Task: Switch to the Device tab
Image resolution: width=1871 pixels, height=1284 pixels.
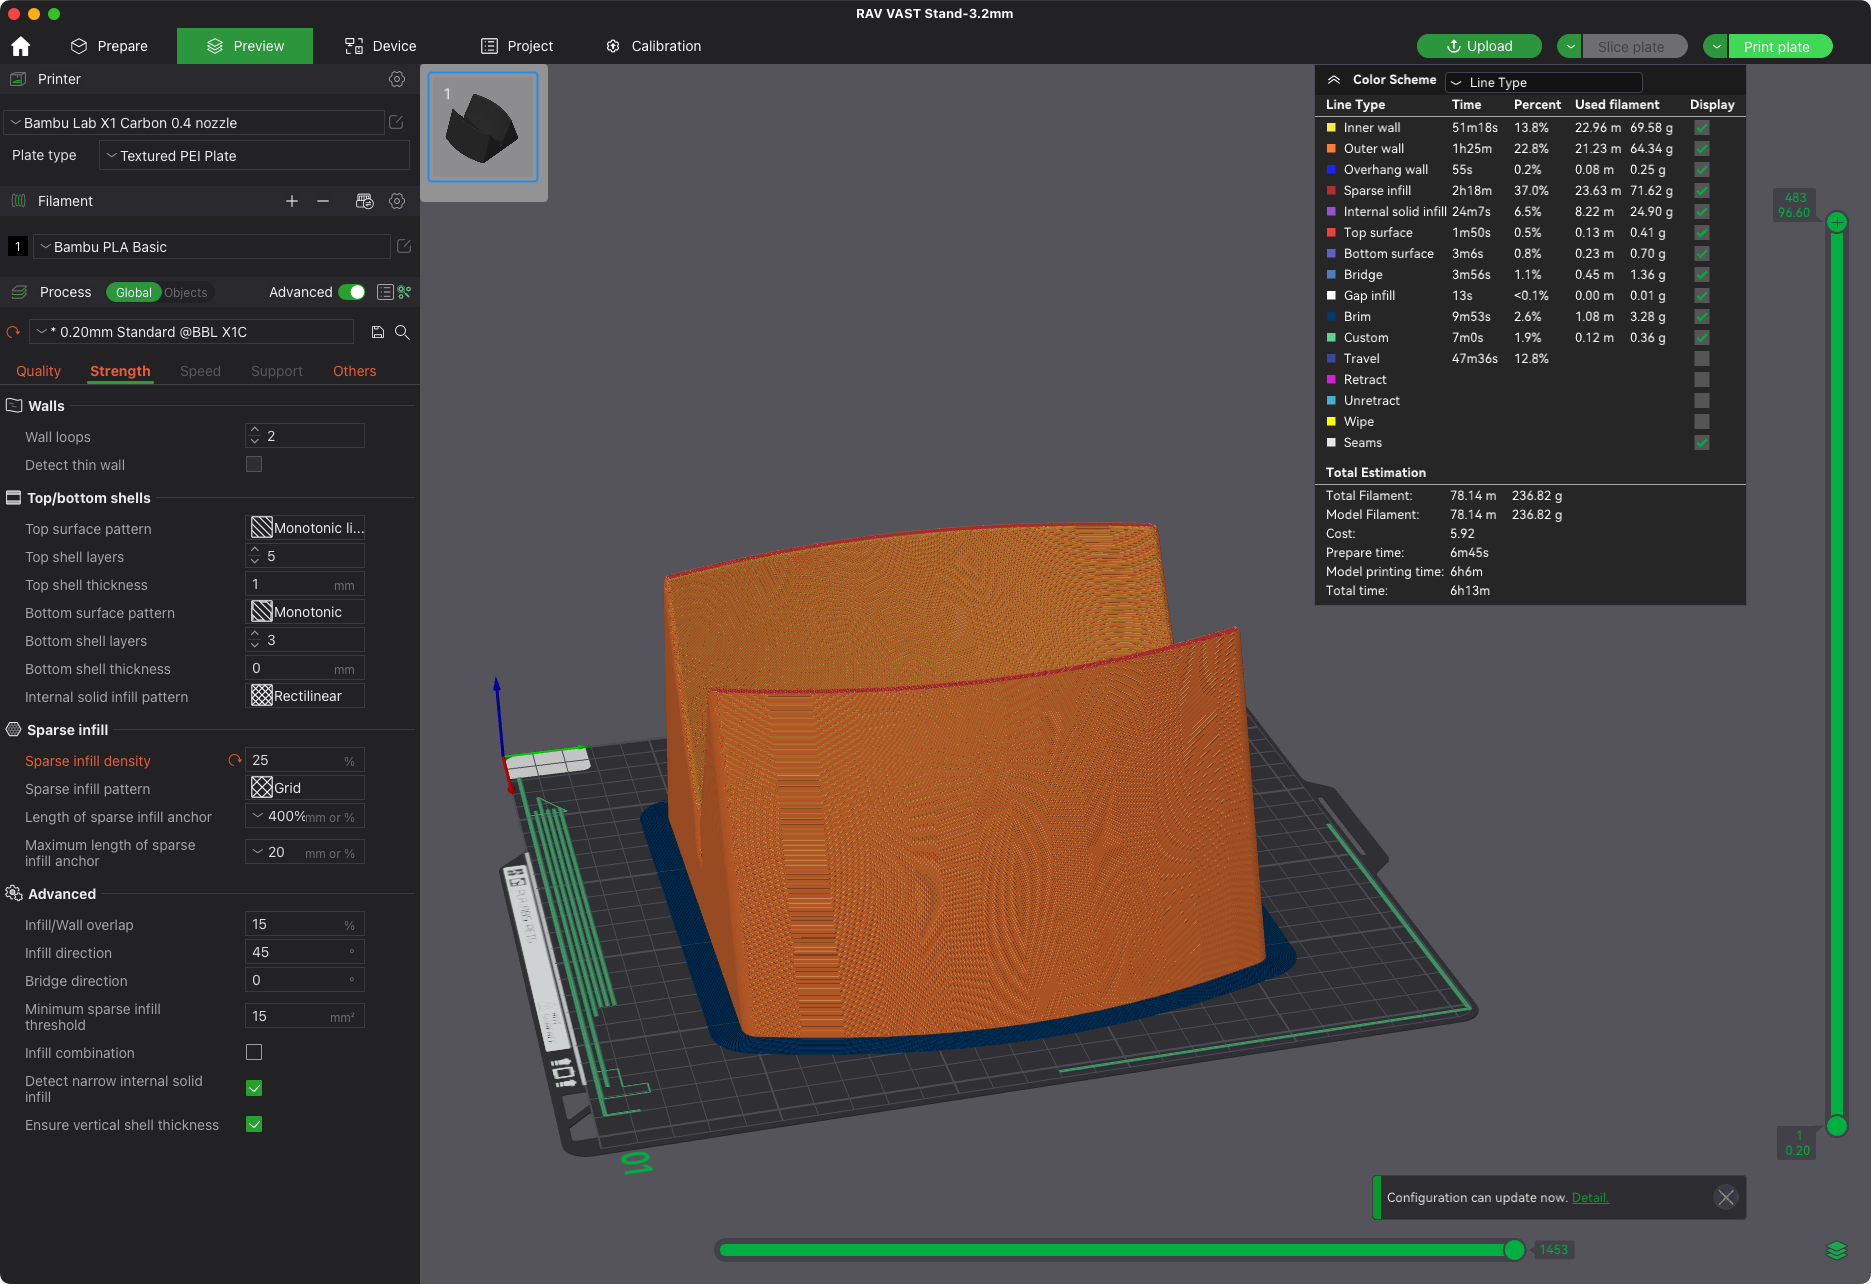Action: 380,46
